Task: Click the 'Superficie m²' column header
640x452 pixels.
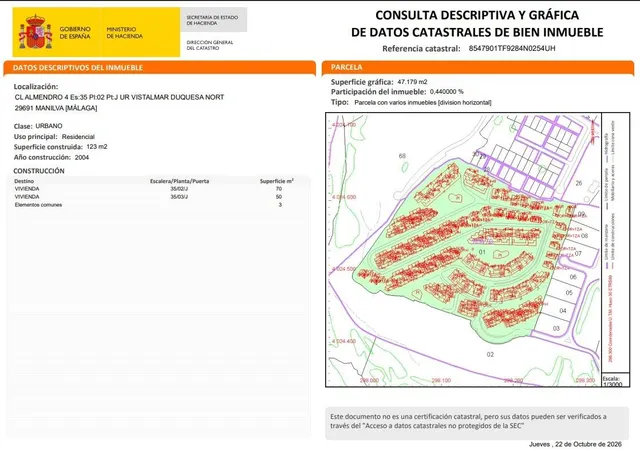Action: pyautogui.click(x=277, y=181)
